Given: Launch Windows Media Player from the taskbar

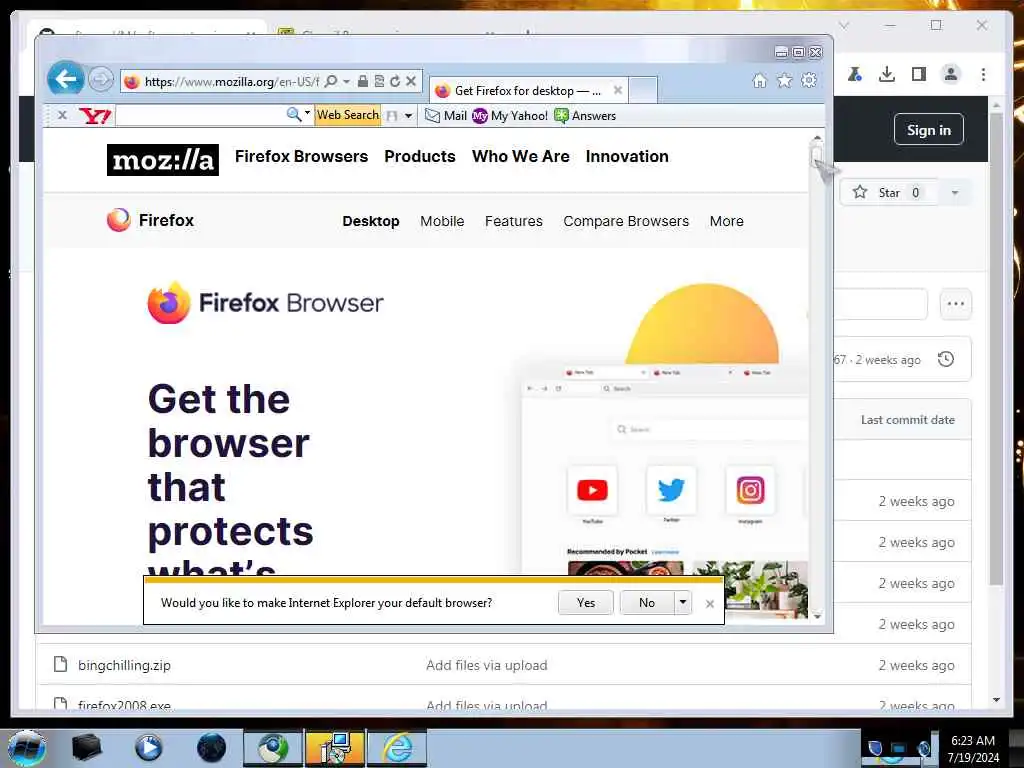Looking at the screenshot, I should pyautogui.click(x=149, y=748).
